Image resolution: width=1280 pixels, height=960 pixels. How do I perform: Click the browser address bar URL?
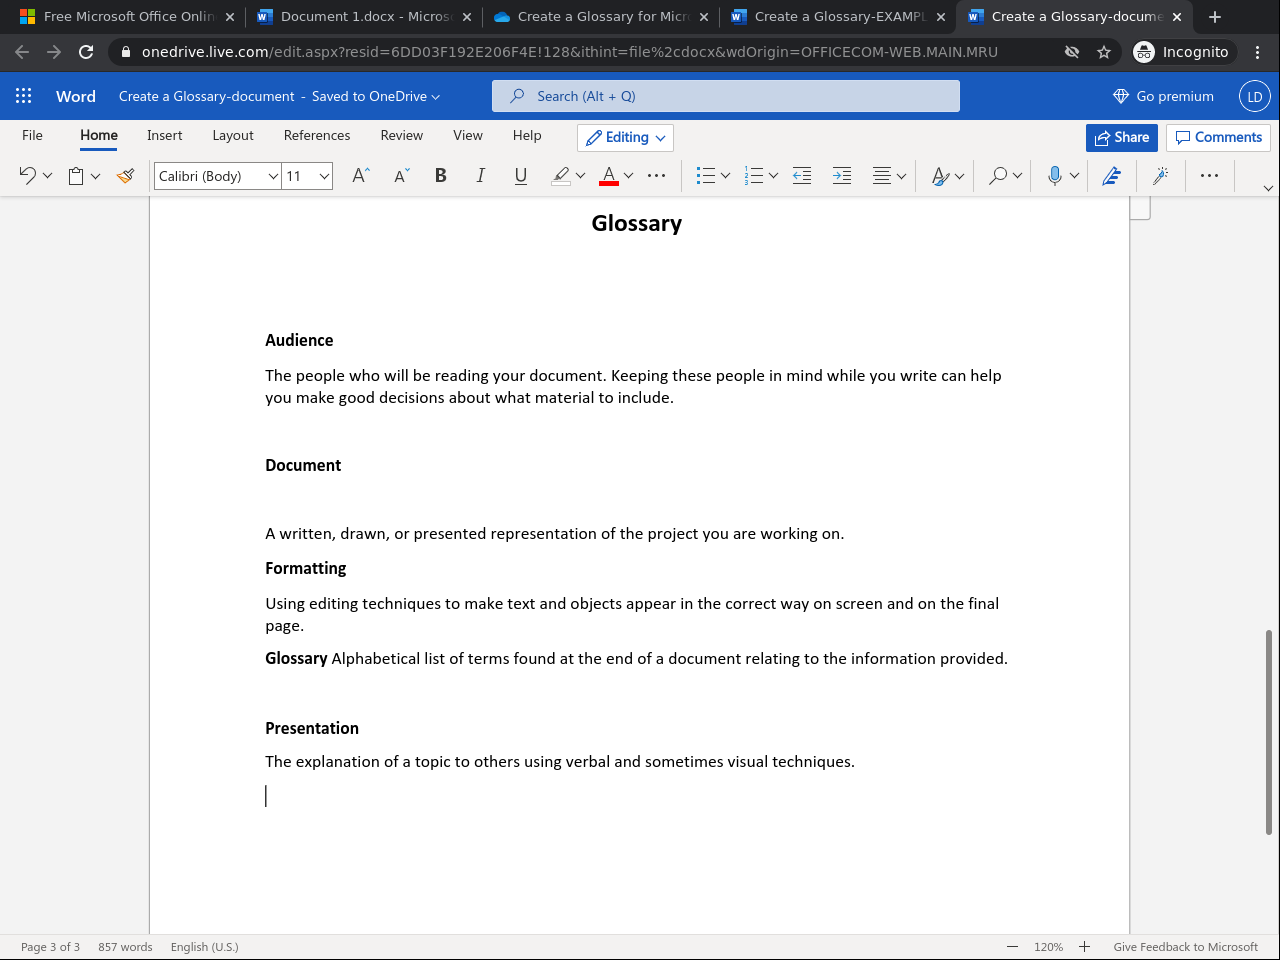pyautogui.click(x=569, y=52)
